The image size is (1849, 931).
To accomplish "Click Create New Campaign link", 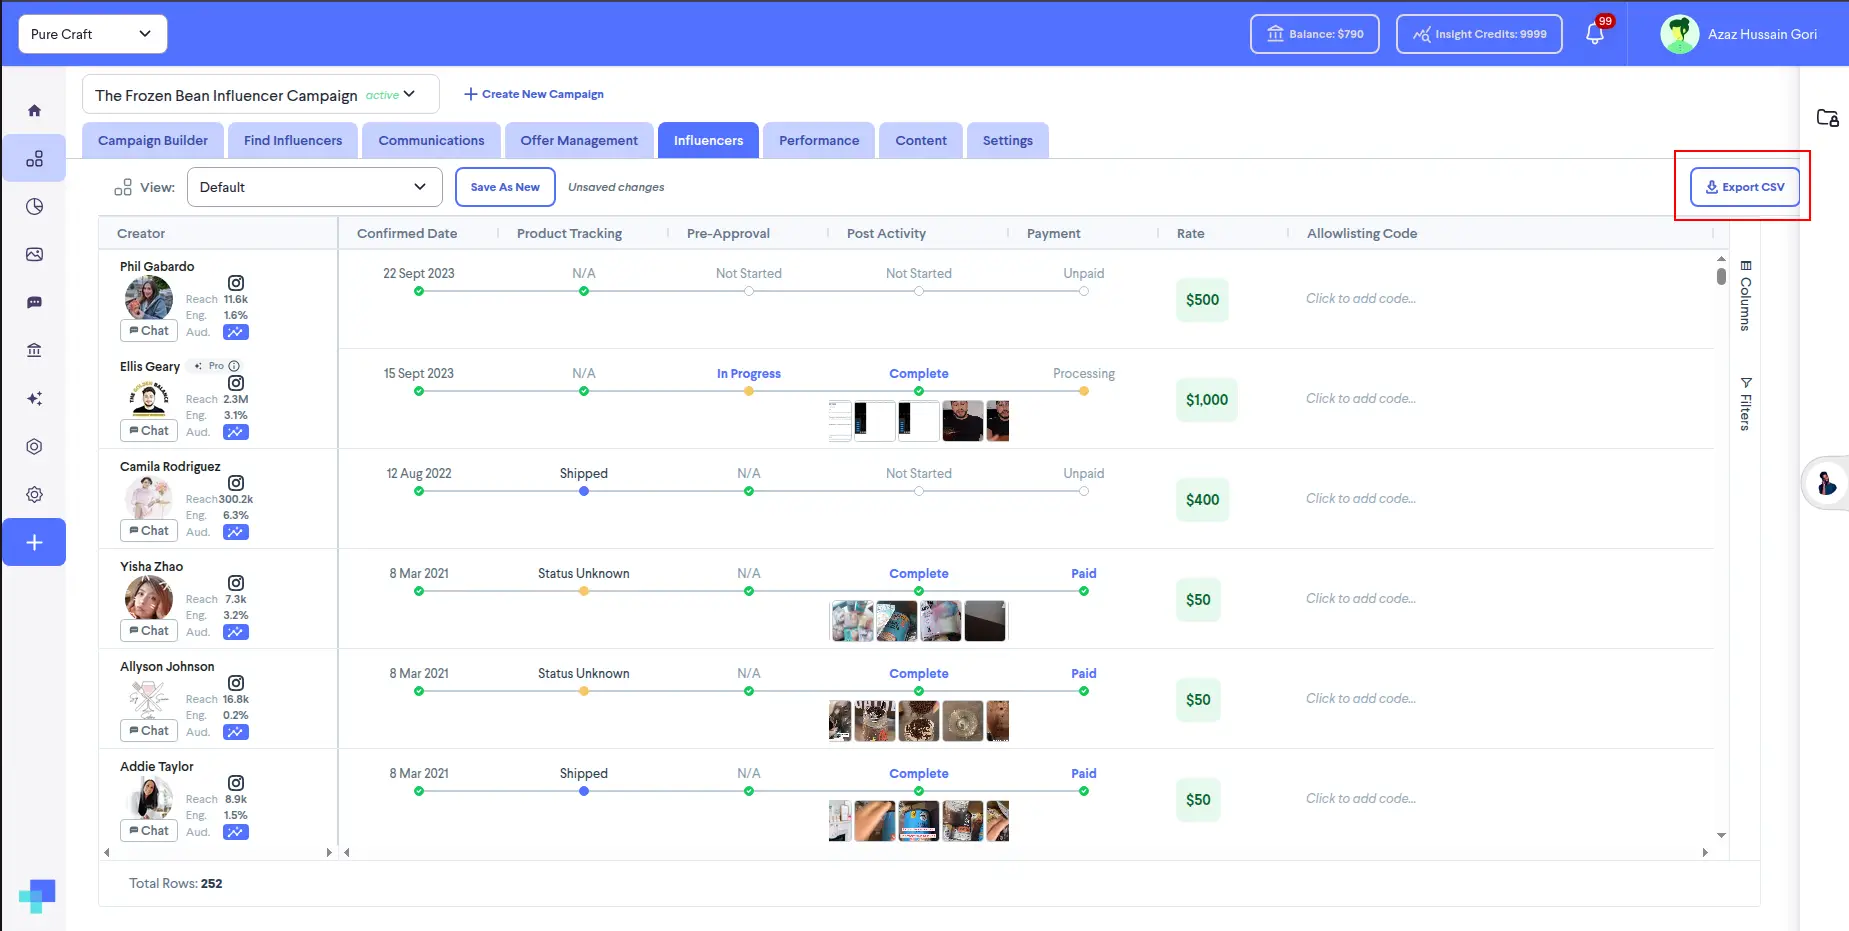I will 534,94.
